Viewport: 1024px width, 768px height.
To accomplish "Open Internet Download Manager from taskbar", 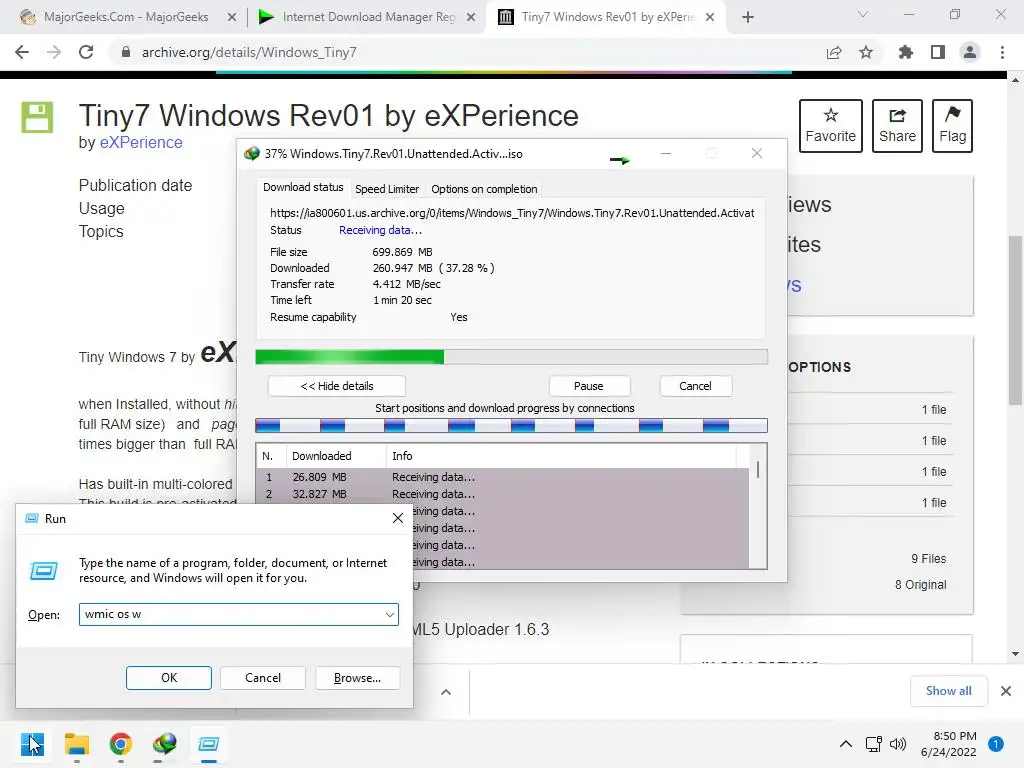I will [x=165, y=744].
